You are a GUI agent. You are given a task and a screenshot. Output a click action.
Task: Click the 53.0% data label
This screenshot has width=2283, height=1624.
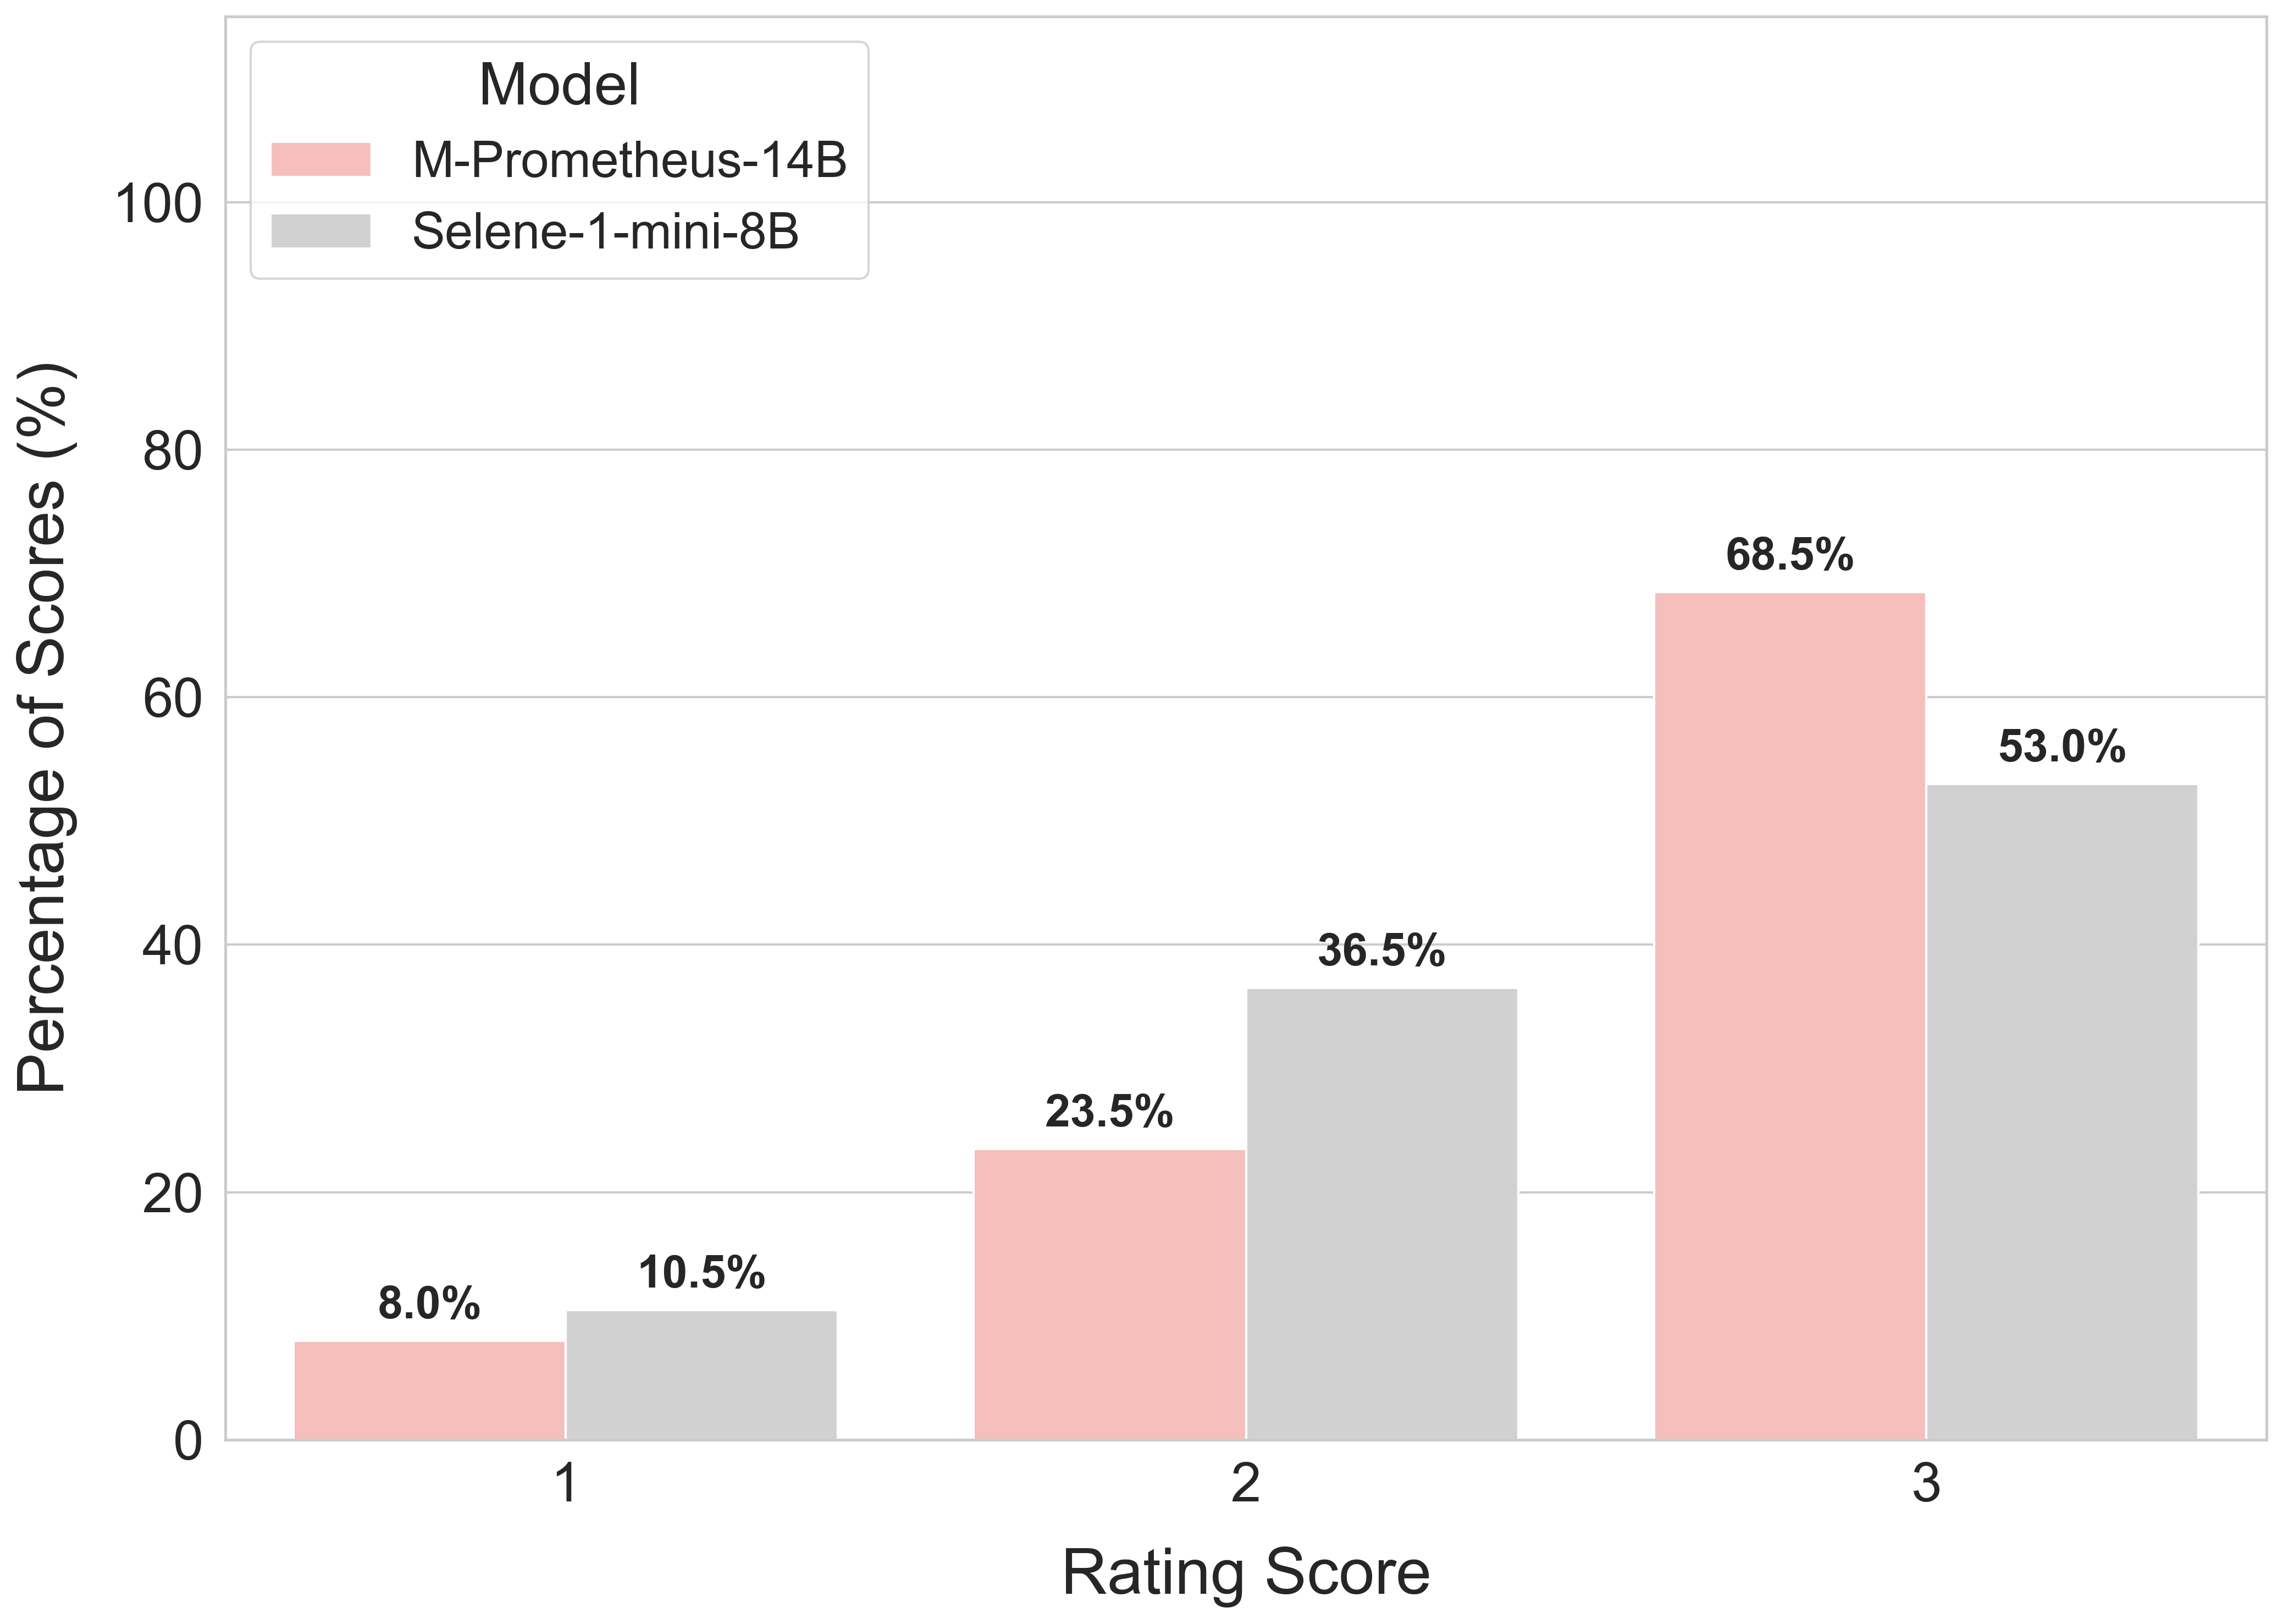[x=2061, y=747]
